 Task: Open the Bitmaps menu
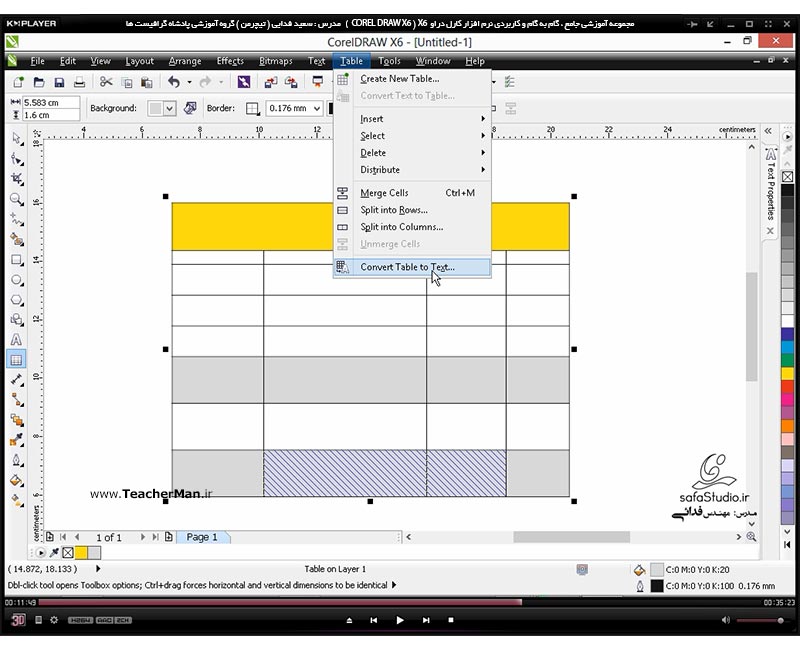click(x=276, y=61)
